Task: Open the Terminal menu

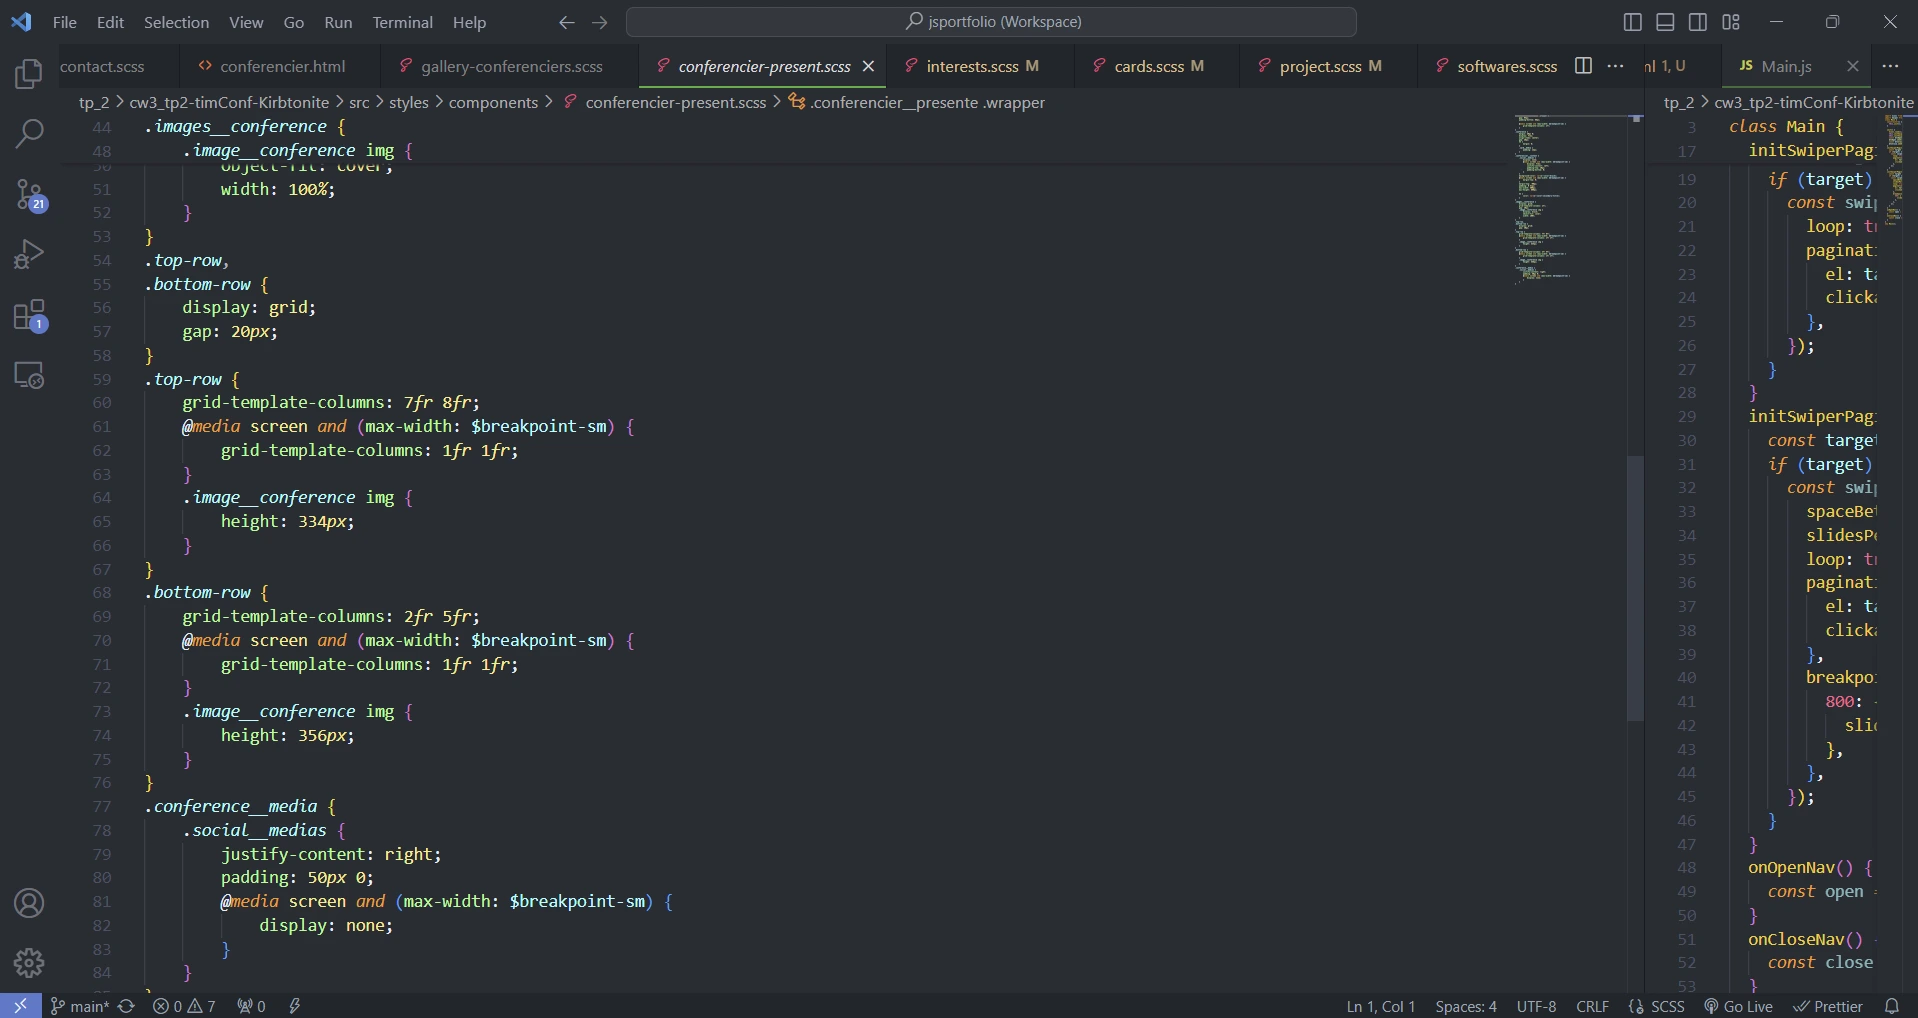Action: point(403,22)
